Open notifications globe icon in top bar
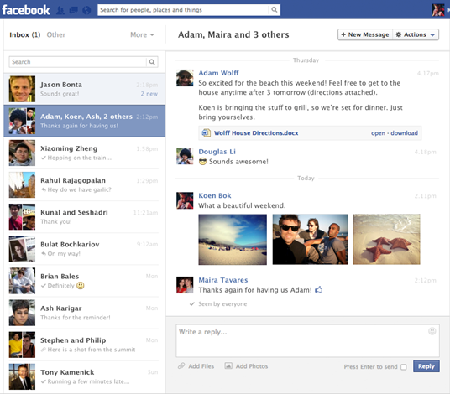Image resolution: width=450 pixels, height=394 pixels. pos(87,10)
